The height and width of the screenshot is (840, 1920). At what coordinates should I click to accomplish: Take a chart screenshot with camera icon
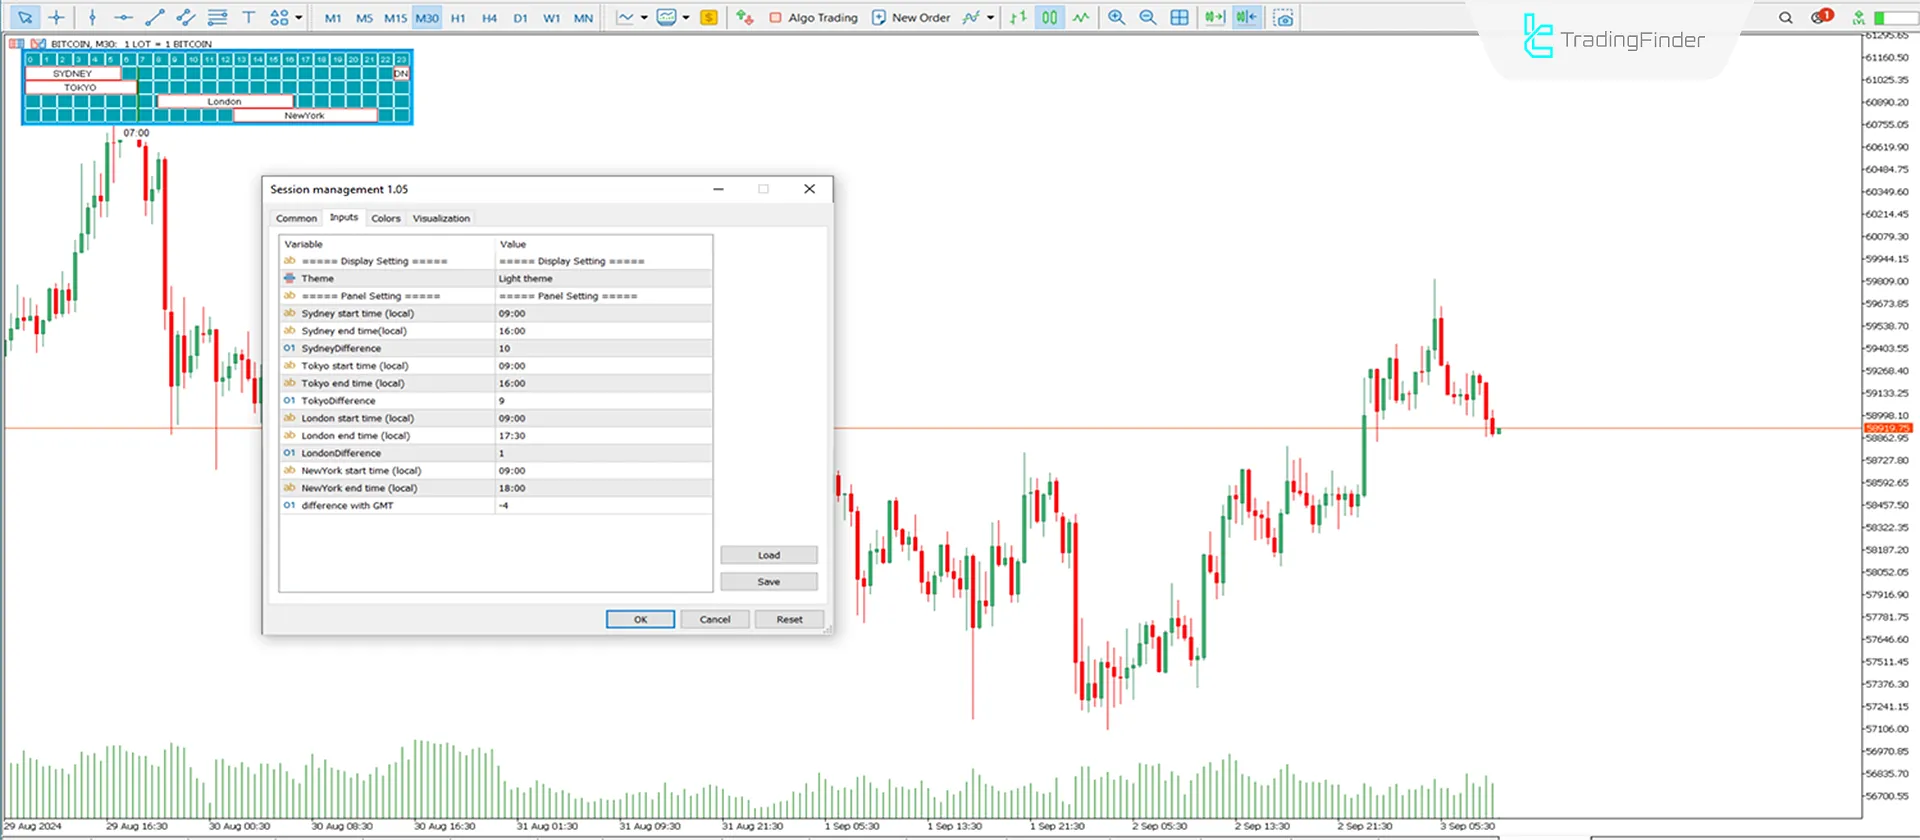(1283, 17)
